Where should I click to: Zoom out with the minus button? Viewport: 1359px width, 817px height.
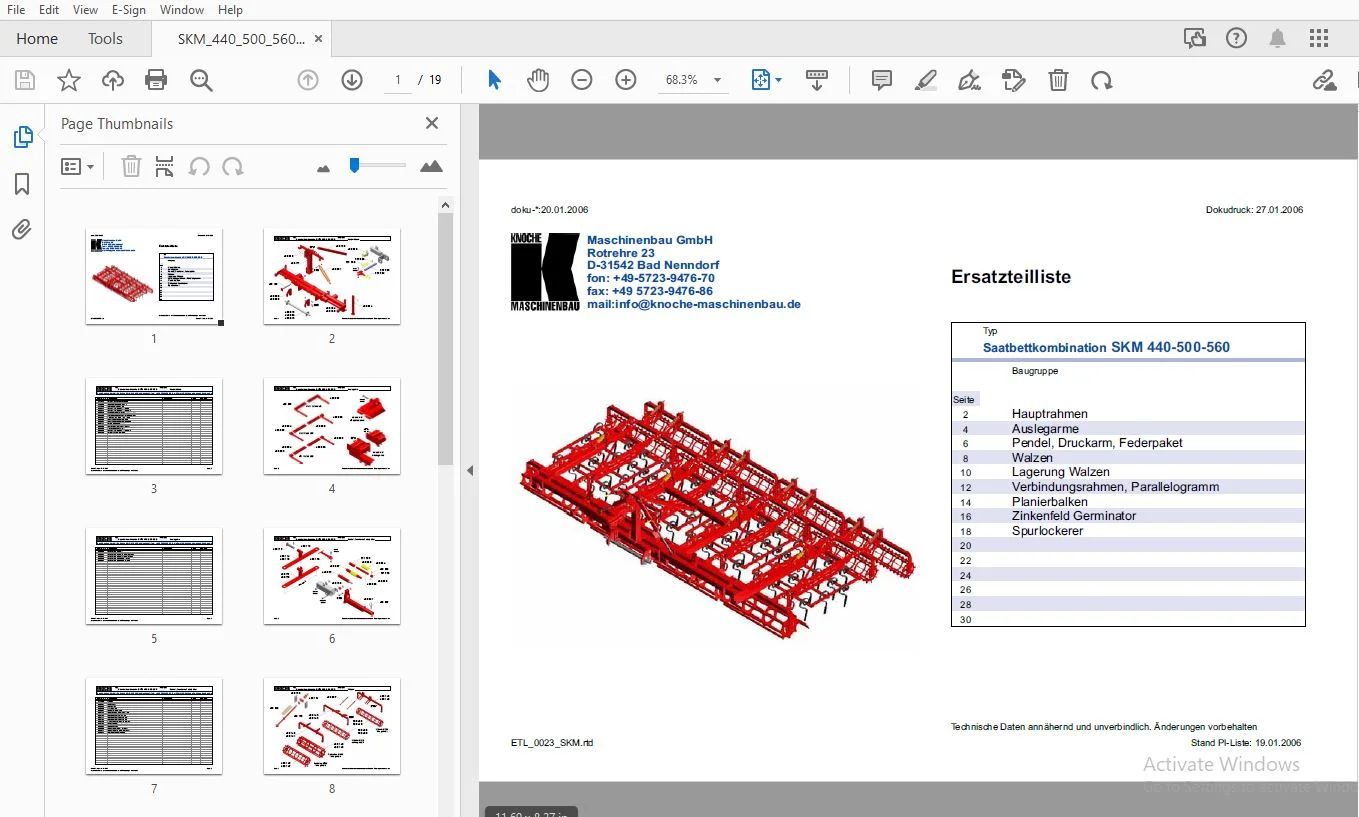tap(582, 80)
